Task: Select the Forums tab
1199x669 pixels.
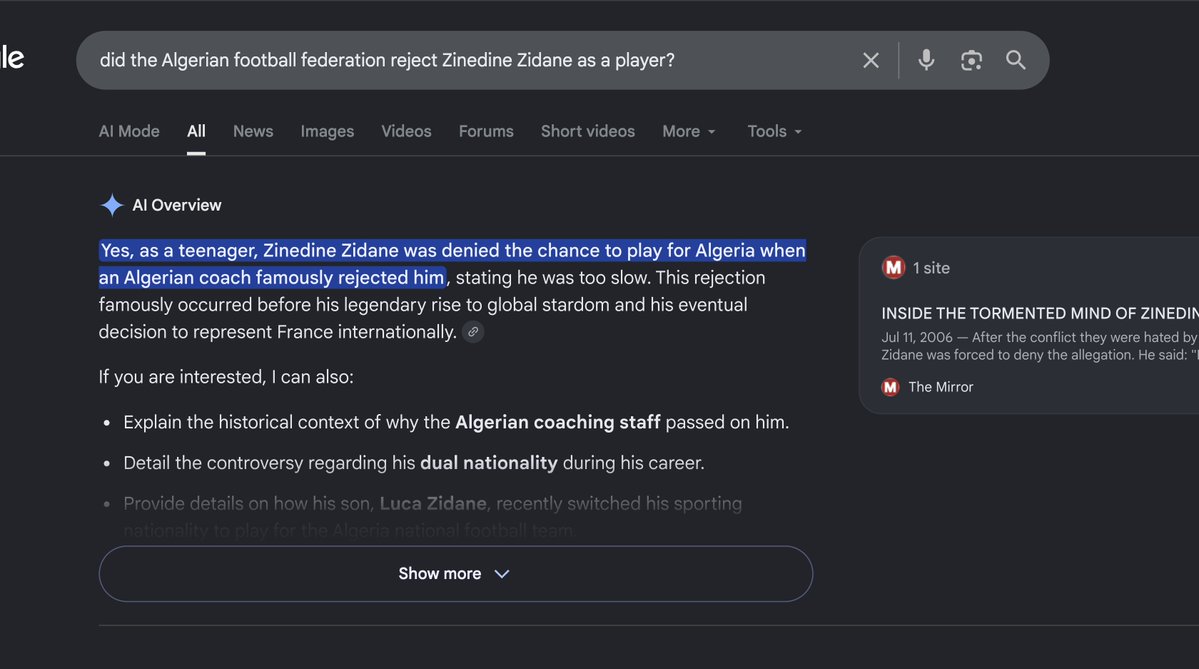Action: point(486,132)
